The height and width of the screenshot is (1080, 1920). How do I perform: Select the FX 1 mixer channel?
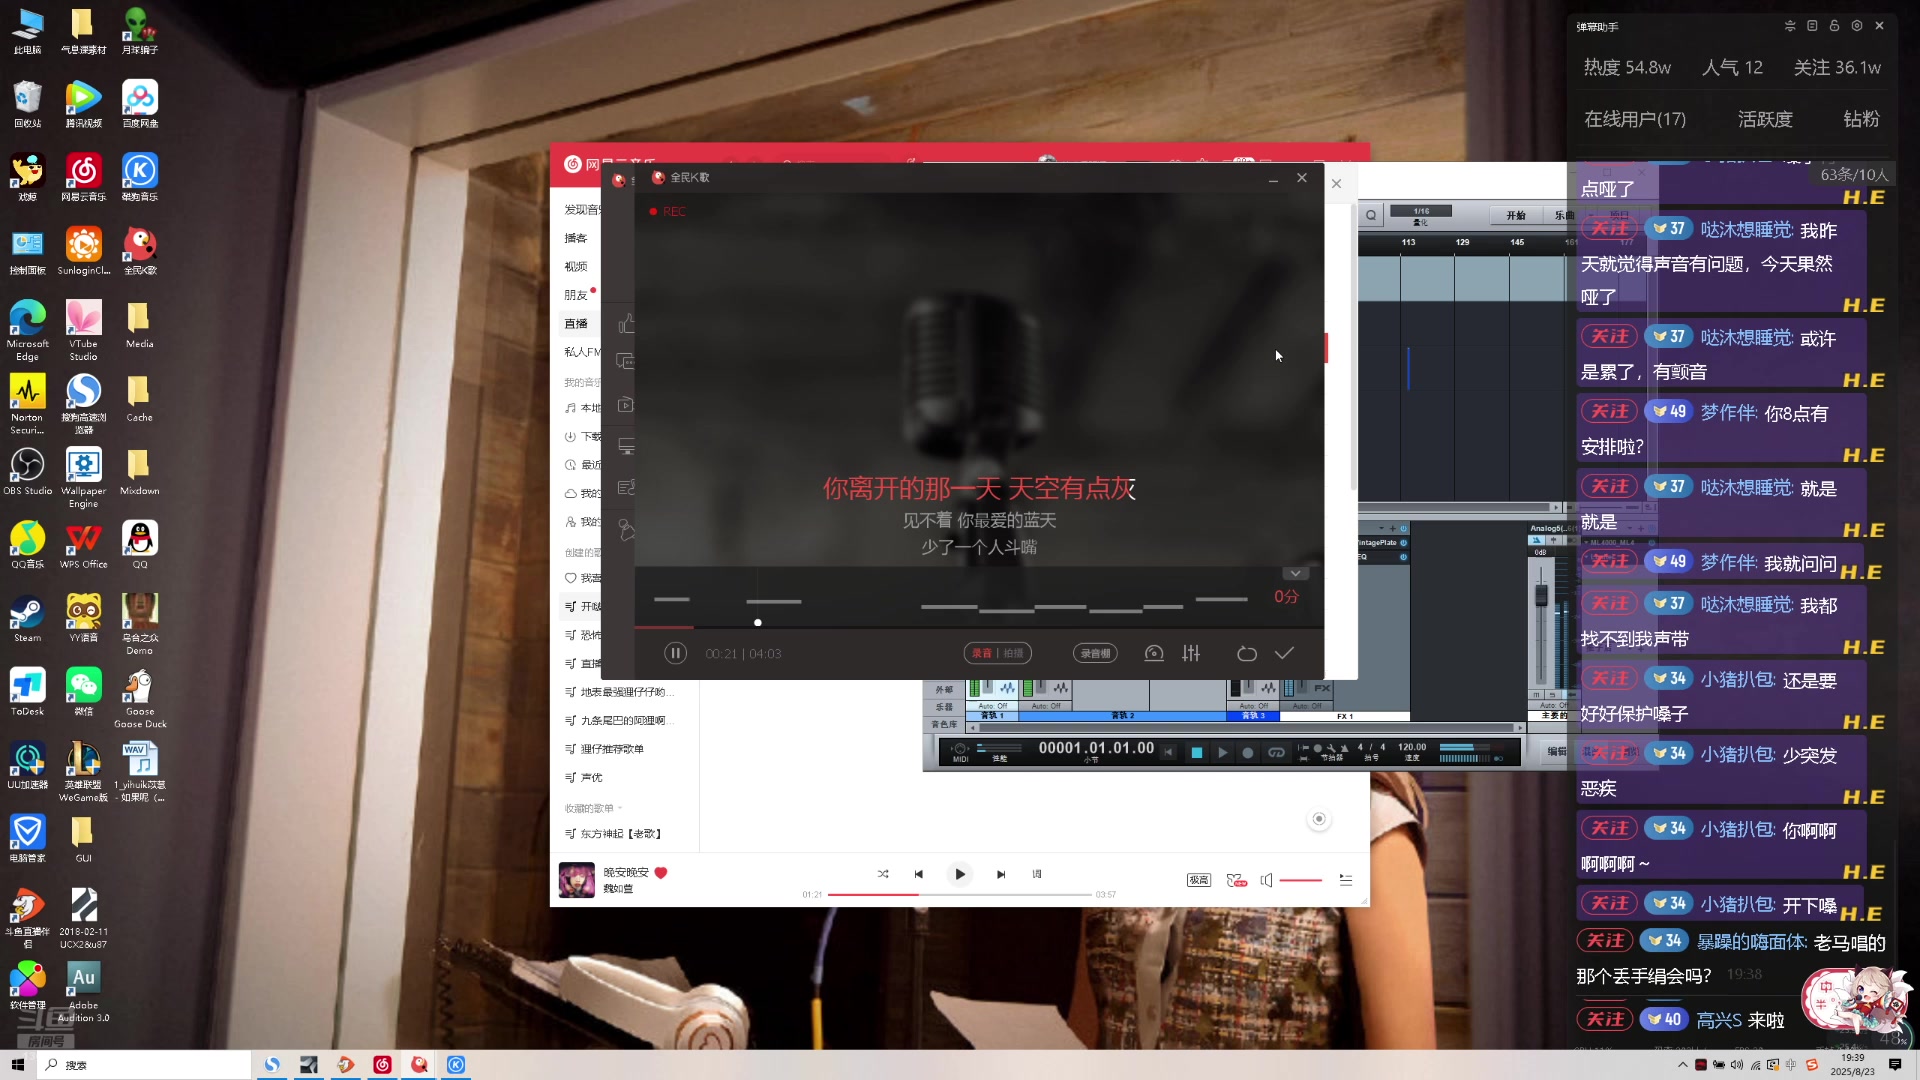coord(1345,716)
